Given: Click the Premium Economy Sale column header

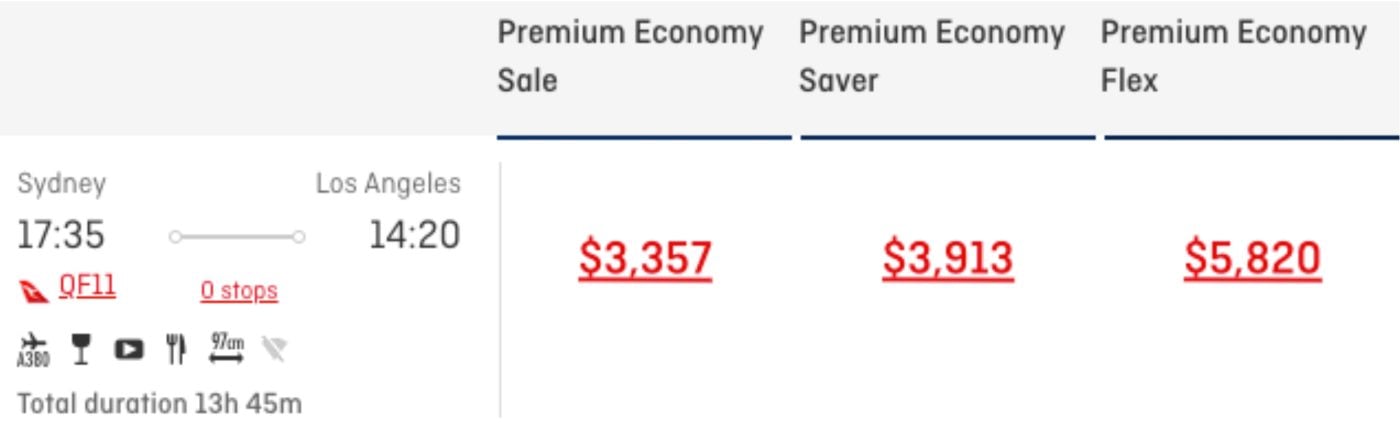Looking at the screenshot, I should pyautogui.click(x=630, y=56).
